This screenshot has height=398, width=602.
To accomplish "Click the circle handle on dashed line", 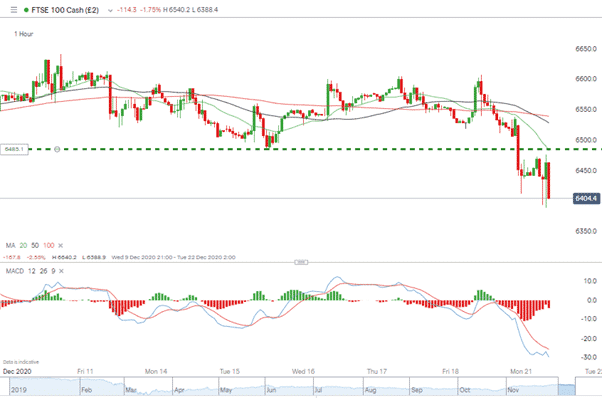I will tap(57, 149).
